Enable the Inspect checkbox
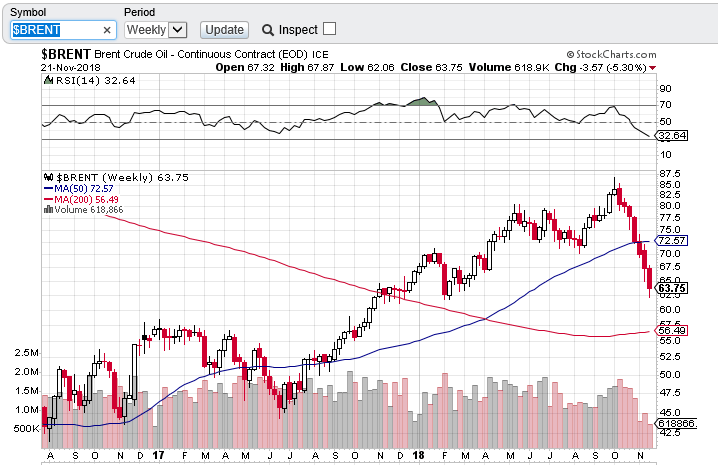This screenshot has height=465, width=718. coord(329,29)
